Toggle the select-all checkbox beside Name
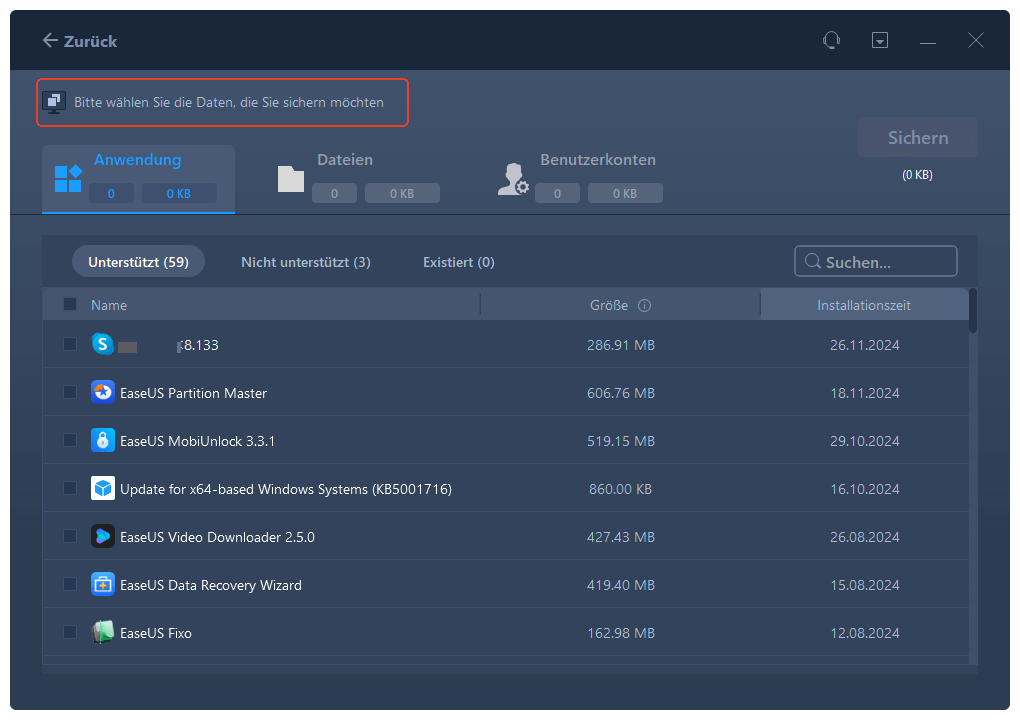This screenshot has width=1020, height=720. click(x=70, y=304)
